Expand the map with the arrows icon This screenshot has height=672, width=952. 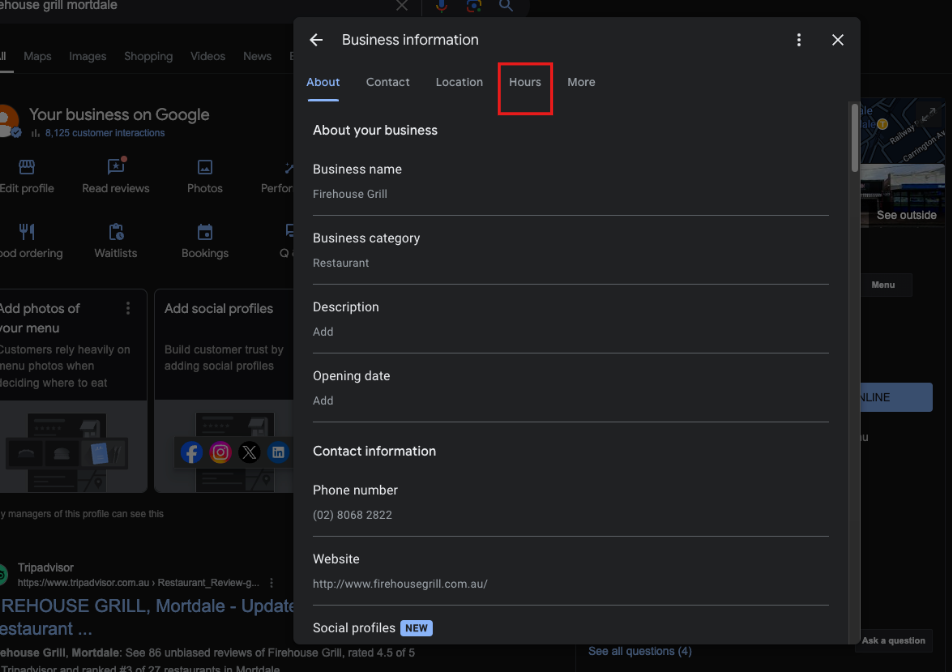click(x=928, y=115)
